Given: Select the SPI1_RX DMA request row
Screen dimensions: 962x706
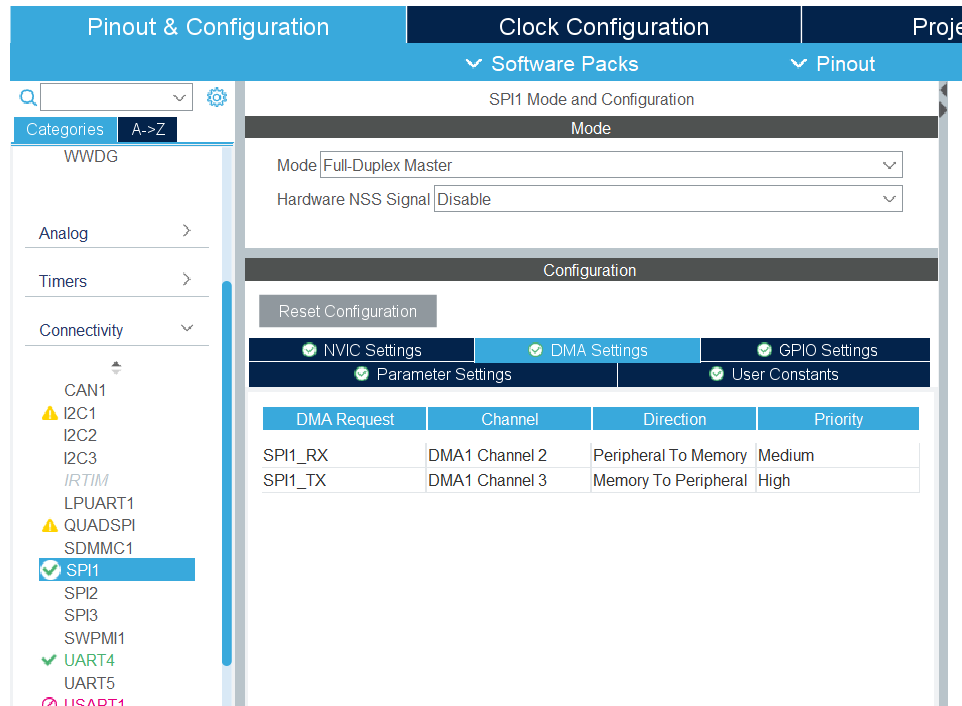Looking at the screenshot, I should (x=591, y=455).
